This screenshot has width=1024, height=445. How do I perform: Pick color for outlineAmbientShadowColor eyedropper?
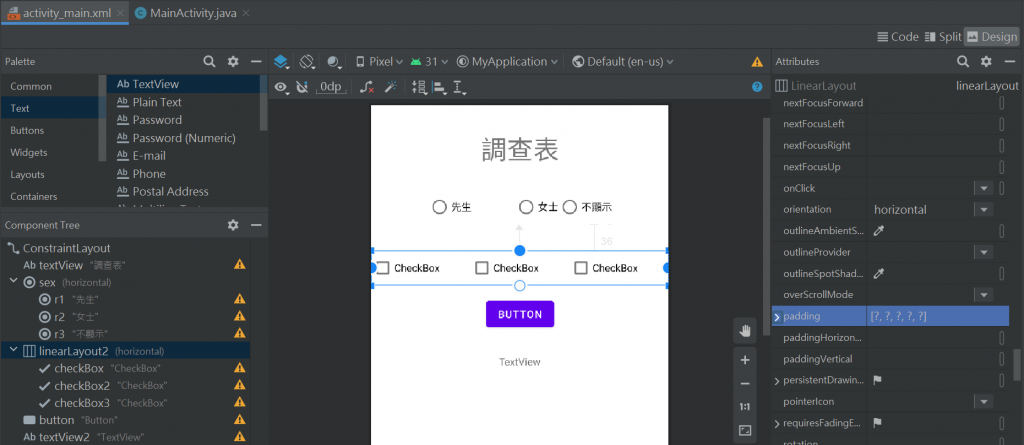(878, 231)
